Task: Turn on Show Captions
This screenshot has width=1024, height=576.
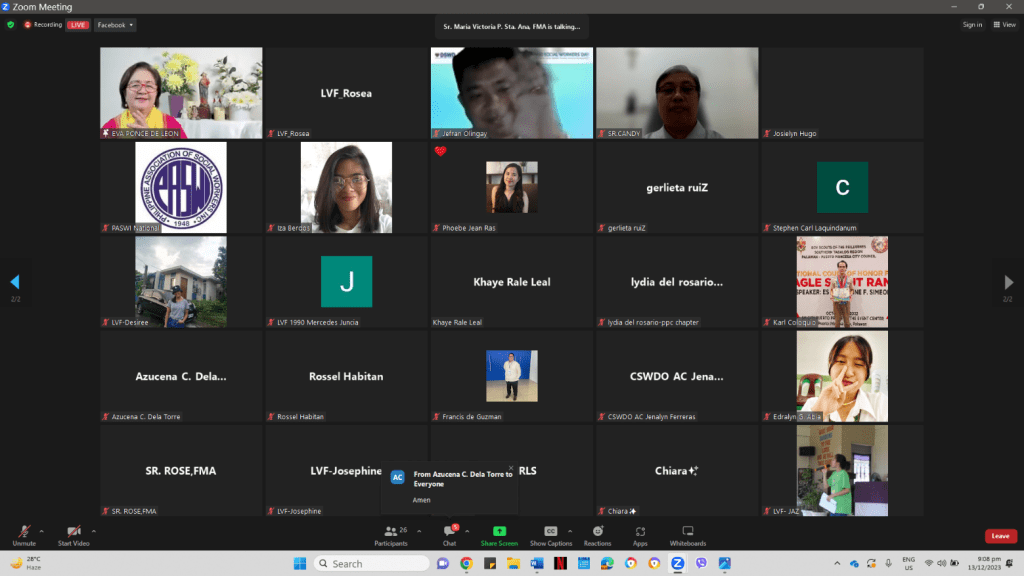Action: [x=551, y=533]
